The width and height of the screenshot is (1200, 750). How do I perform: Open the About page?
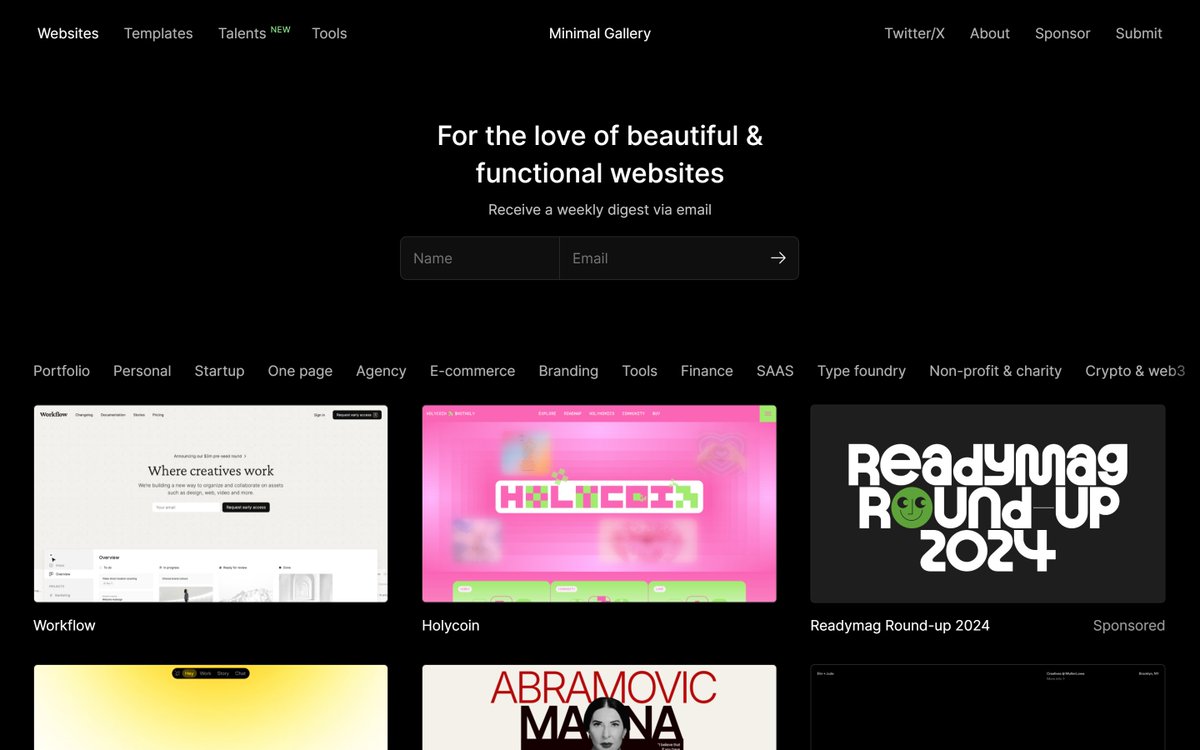click(990, 33)
